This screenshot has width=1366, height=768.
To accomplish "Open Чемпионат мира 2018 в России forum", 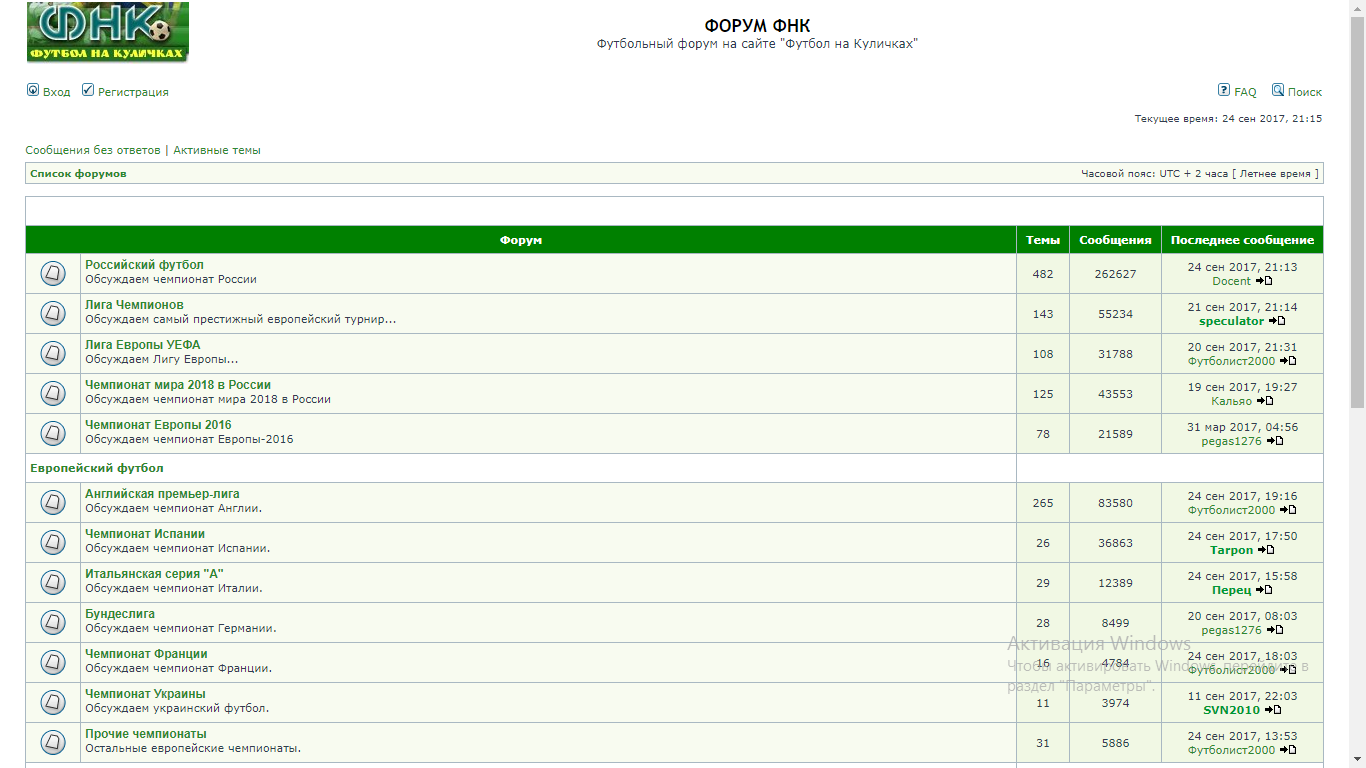I will coord(178,385).
